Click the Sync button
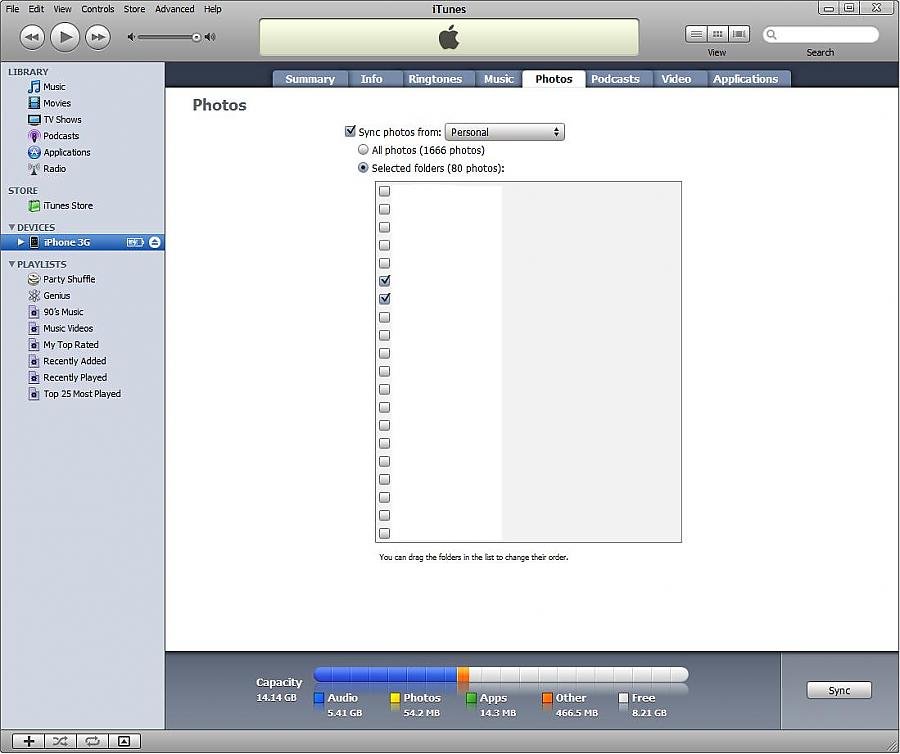 839,690
